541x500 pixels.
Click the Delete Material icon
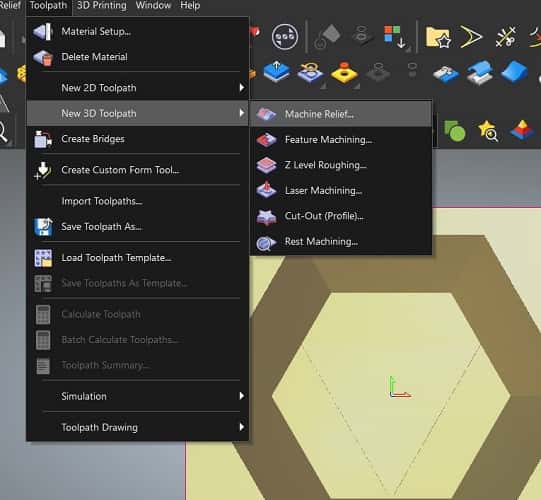[43, 57]
